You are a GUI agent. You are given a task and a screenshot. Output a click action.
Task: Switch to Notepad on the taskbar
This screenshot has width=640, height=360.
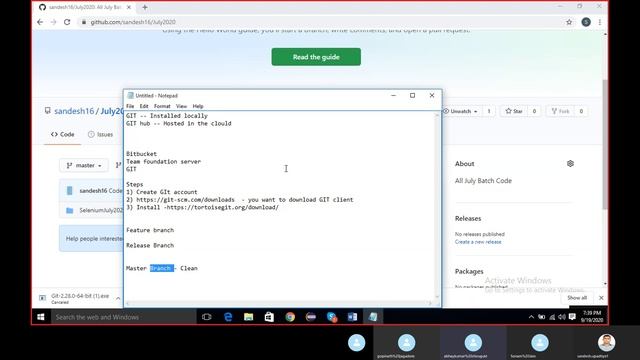tap(373, 317)
